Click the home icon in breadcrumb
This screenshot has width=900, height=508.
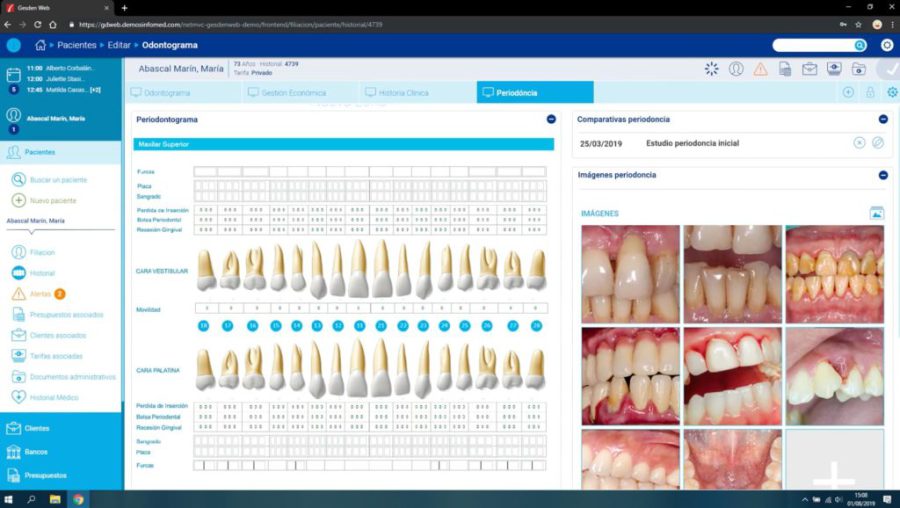click(40, 45)
